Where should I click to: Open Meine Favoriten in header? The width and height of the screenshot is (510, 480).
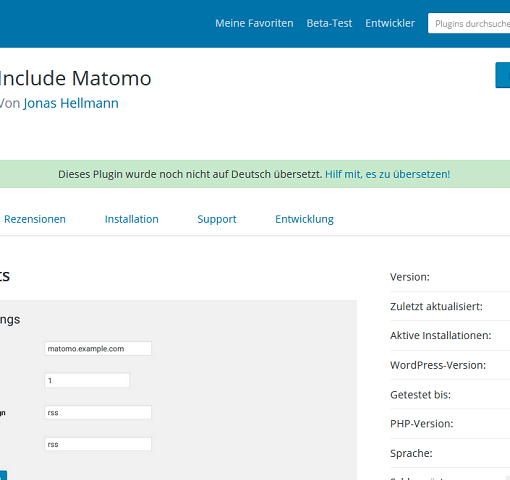click(254, 23)
